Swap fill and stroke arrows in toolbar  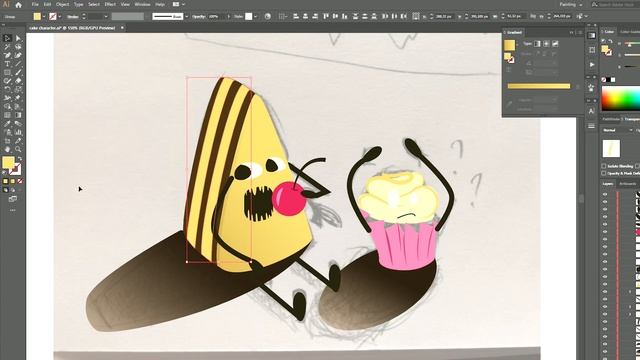(x=19, y=159)
